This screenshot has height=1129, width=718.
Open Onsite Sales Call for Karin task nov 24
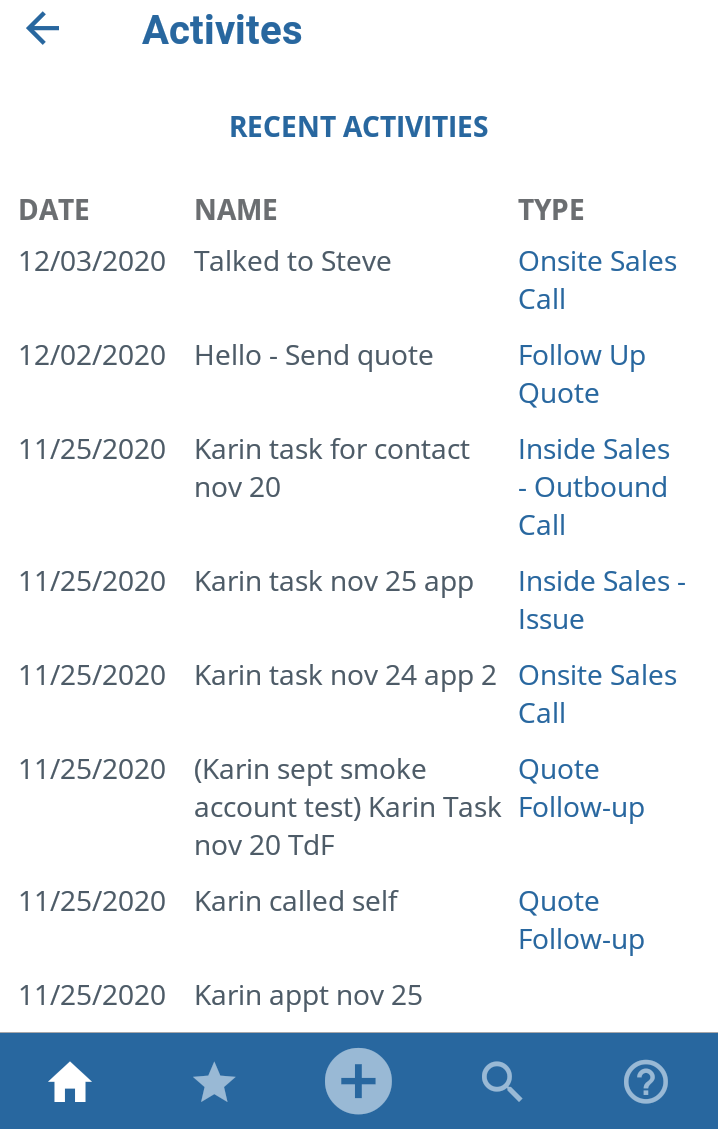597,694
